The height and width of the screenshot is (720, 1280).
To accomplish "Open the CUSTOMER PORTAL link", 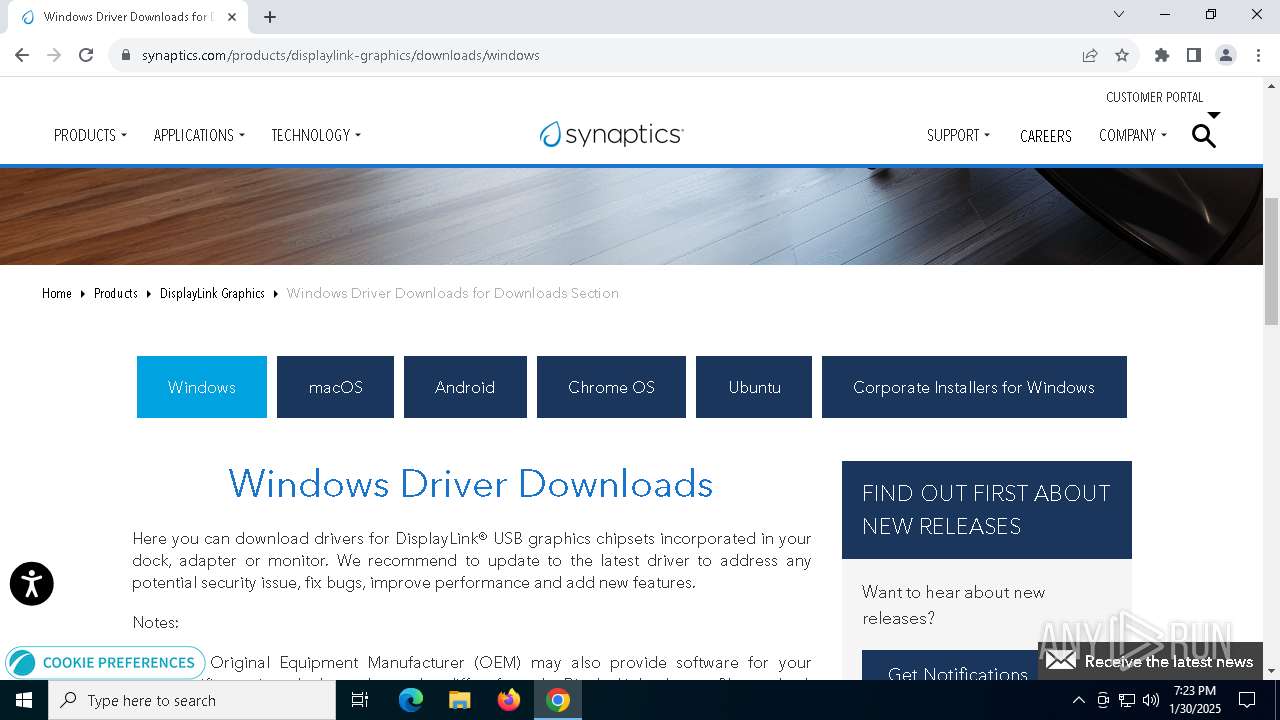I will tap(1155, 97).
